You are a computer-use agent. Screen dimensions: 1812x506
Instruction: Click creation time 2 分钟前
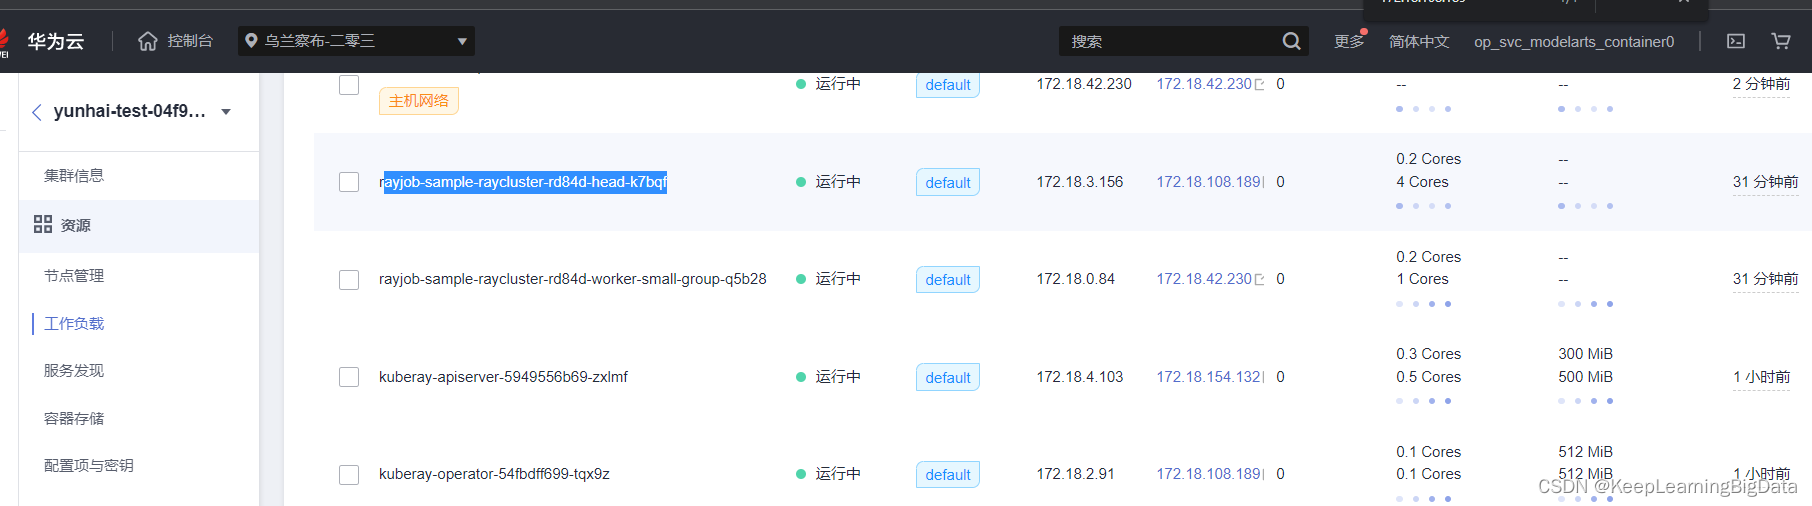1762,84
